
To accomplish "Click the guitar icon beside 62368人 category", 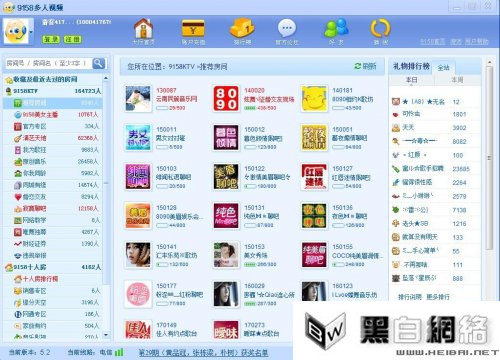I will [18, 138].
